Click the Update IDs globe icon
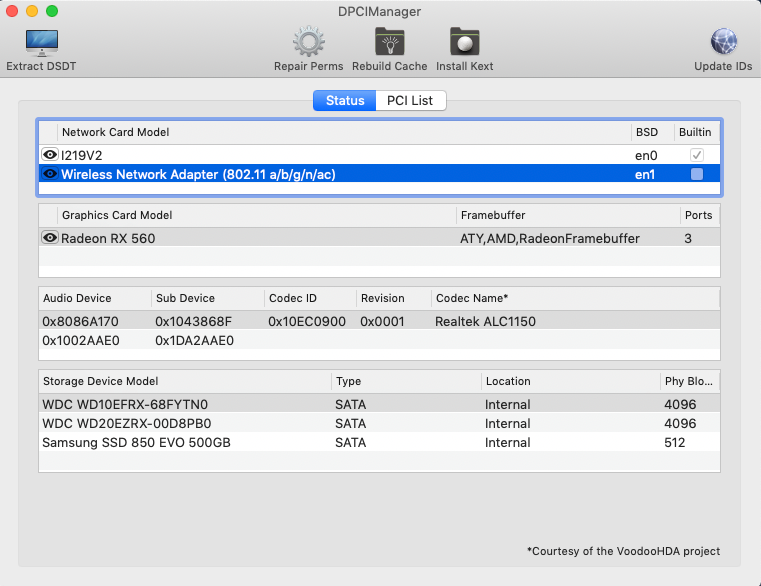Viewport: 761px width, 586px height. [x=722, y=44]
